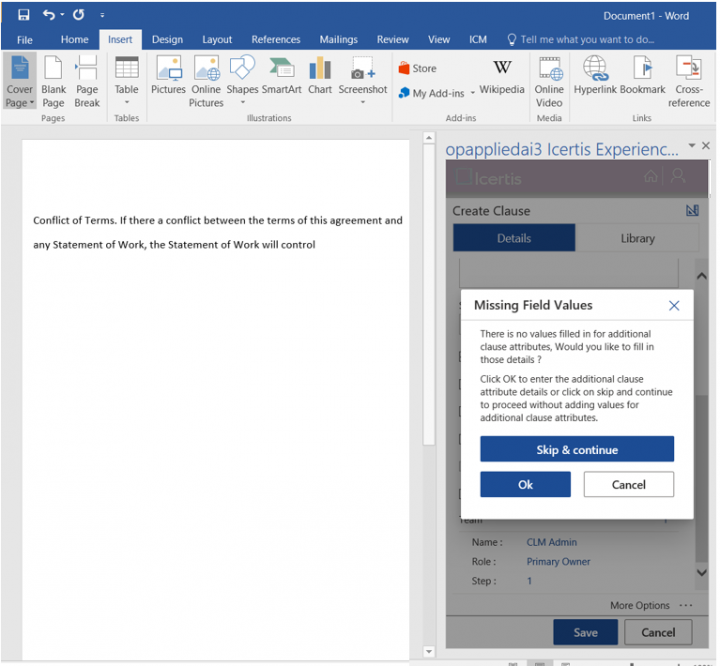Save the document with the floppy disk icon
The image size is (720, 666).
tap(23, 15)
